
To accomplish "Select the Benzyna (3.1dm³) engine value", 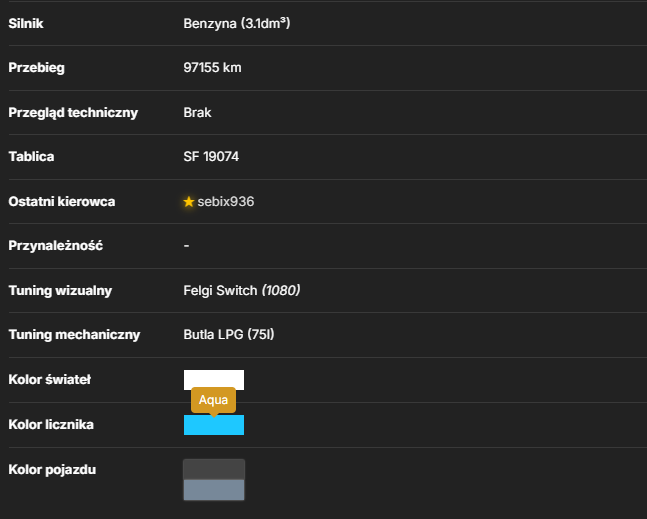I will pos(237,24).
